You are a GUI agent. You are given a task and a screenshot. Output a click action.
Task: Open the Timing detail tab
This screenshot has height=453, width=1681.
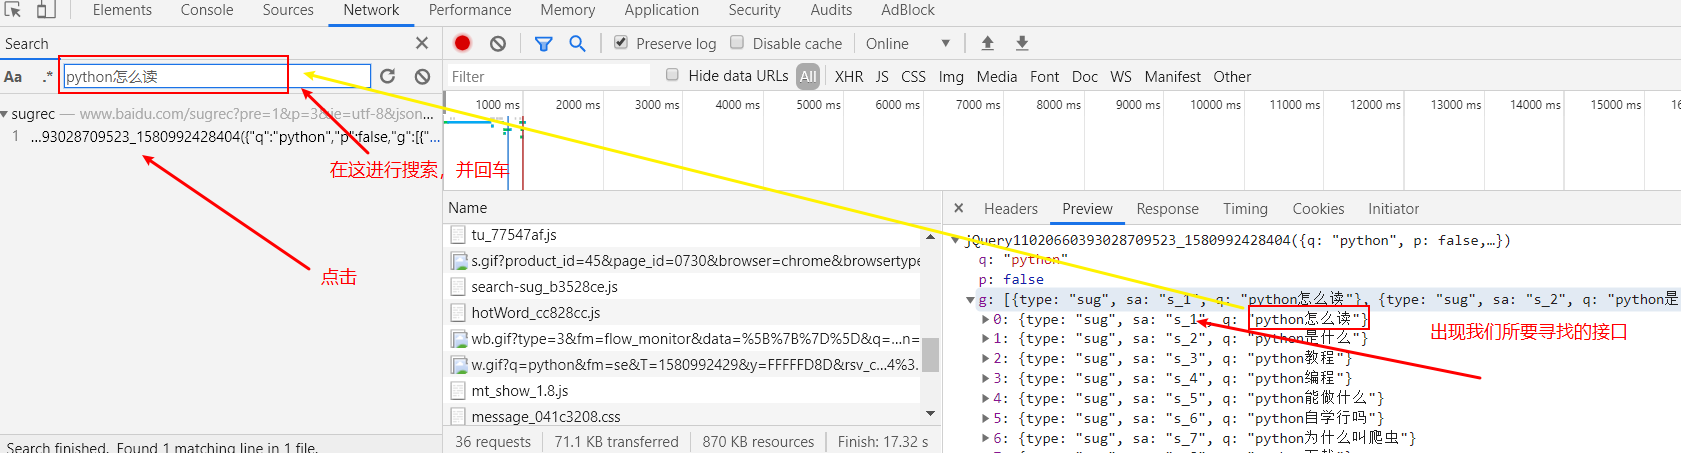click(1245, 209)
